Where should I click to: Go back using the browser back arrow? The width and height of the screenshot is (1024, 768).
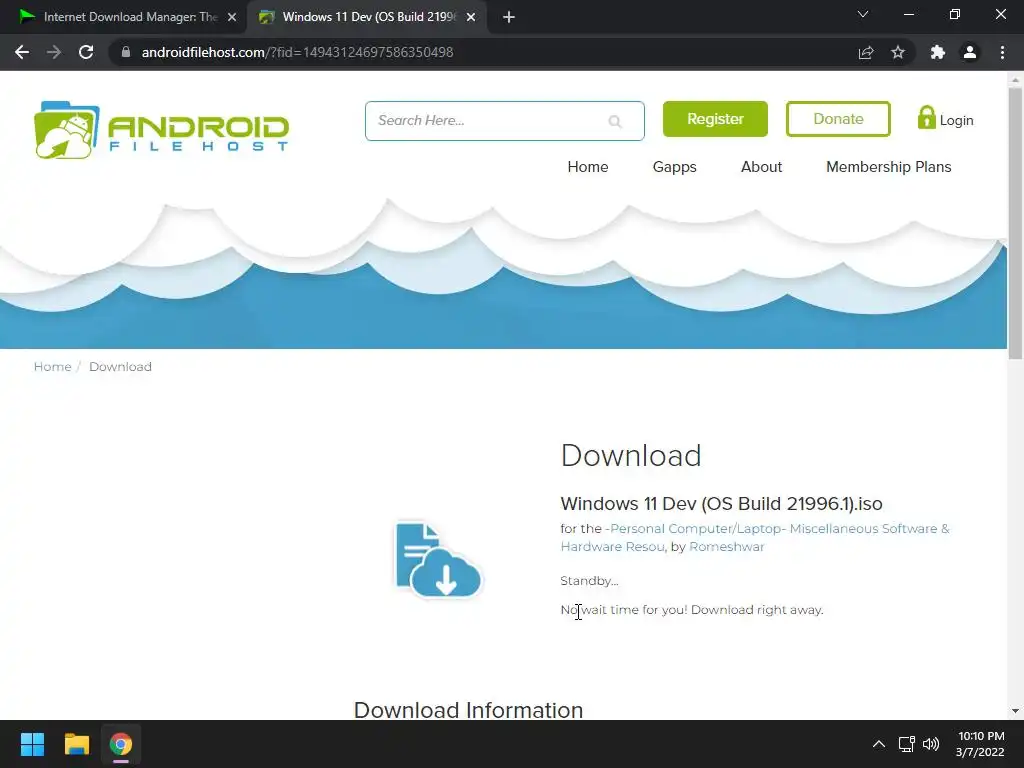[x=22, y=52]
